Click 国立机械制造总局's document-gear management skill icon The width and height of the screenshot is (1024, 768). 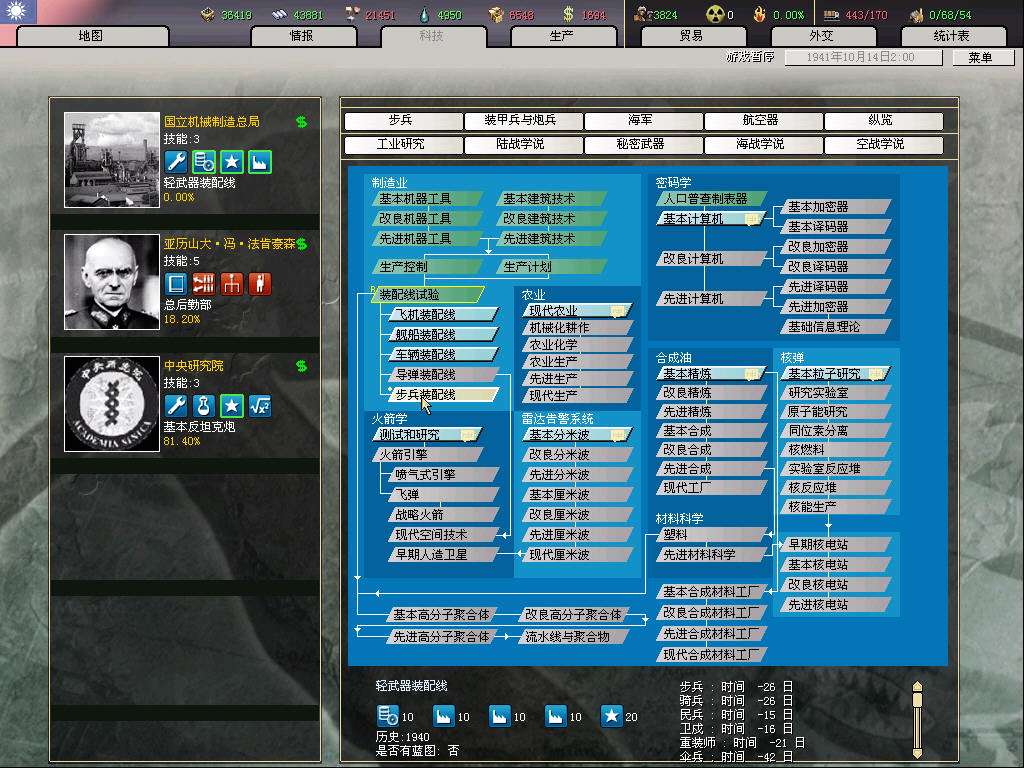204,161
